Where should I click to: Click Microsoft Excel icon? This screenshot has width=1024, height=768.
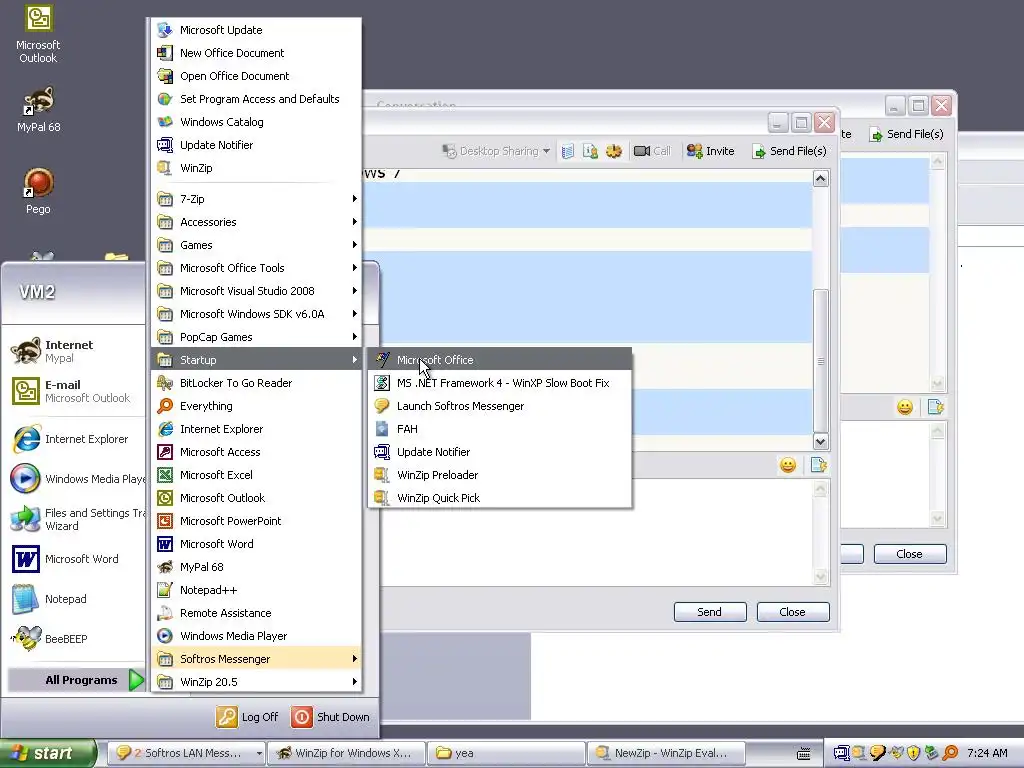click(165, 475)
